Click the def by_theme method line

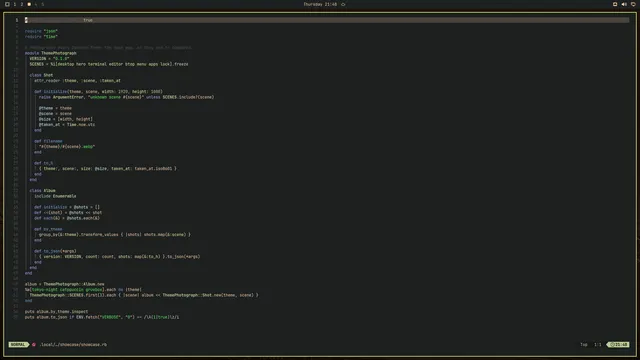point(48,229)
